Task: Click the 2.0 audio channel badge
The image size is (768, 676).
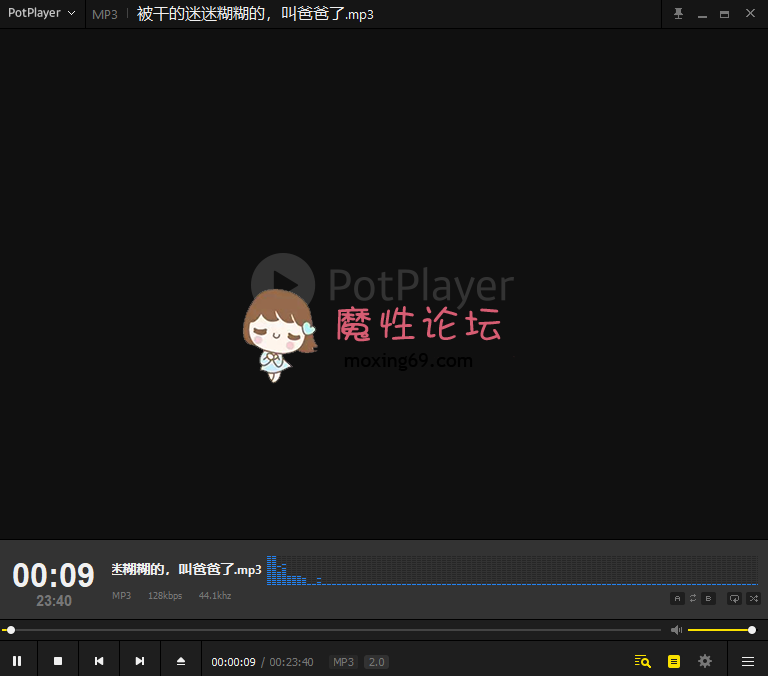Action: tap(376, 662)
